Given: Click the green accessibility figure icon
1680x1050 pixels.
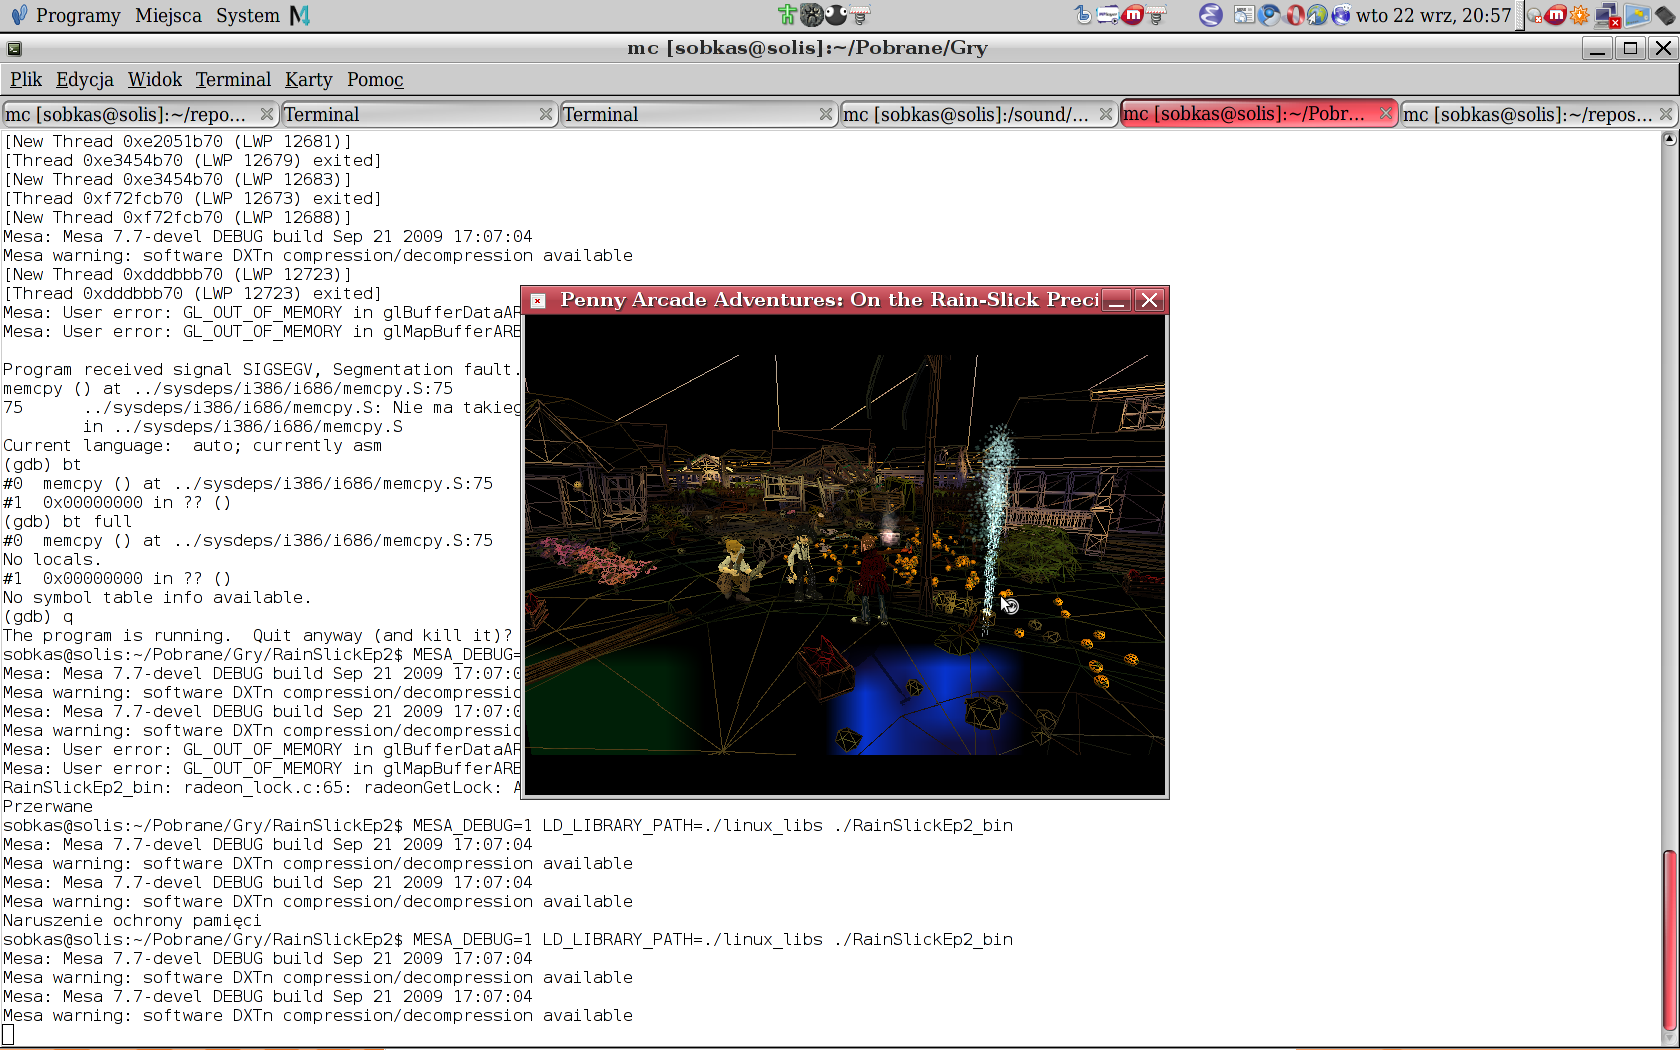Looking at the screenshot, I should click(x=787, y=15).
